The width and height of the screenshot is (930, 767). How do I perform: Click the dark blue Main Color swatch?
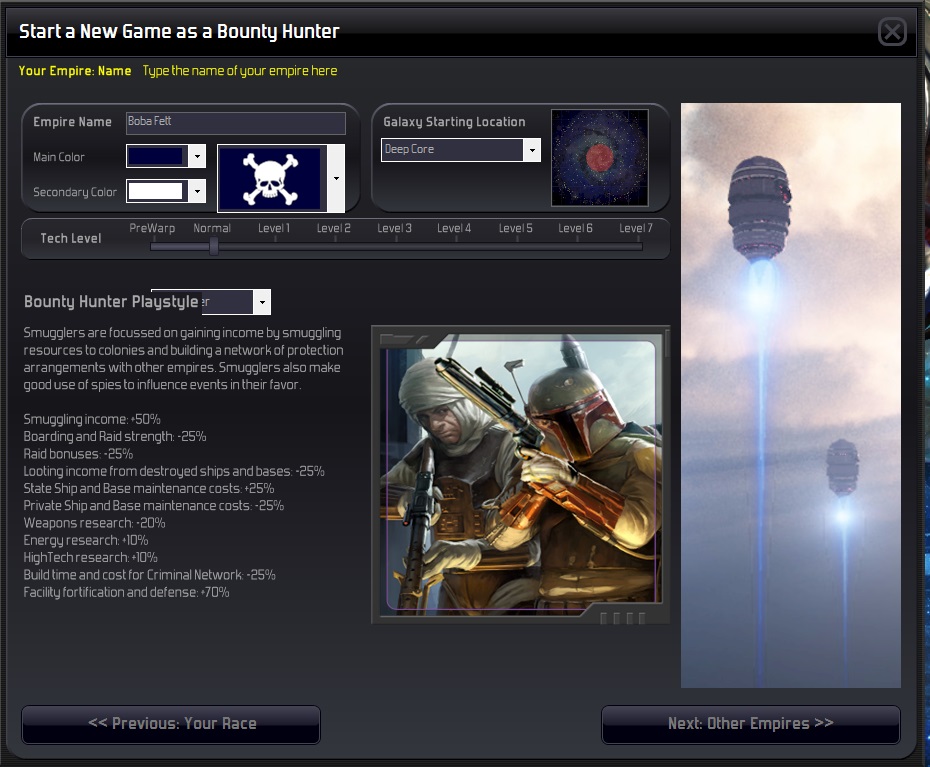pyautogui.click(x=157, y=157)
